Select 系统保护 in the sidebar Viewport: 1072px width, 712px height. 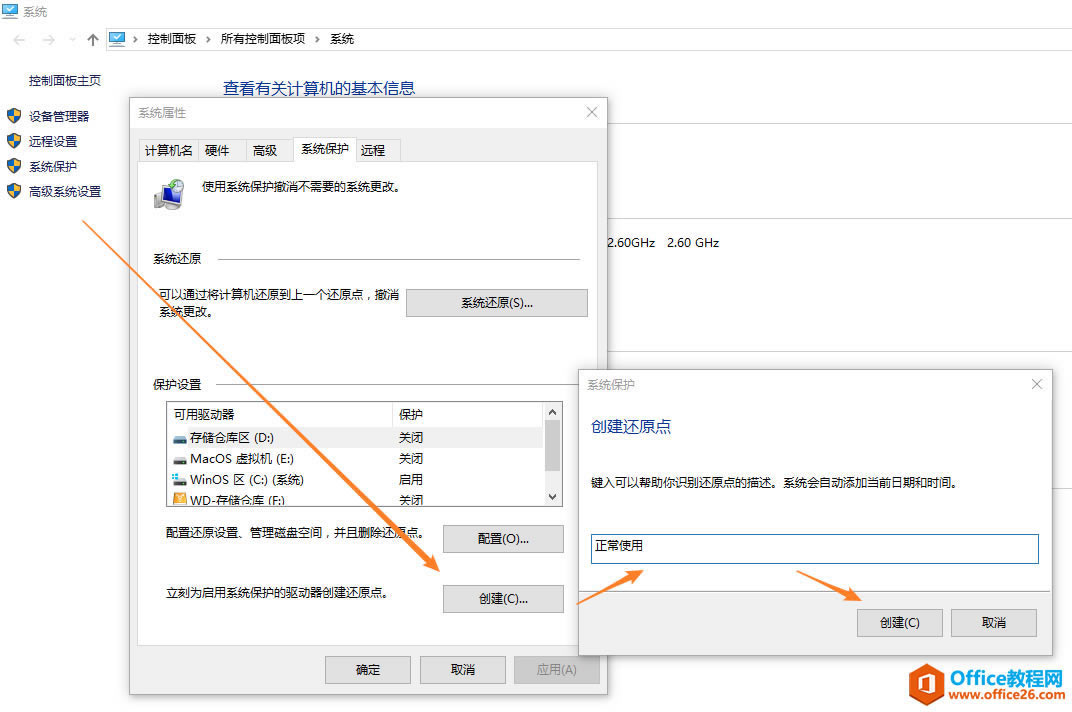point(52,166)
